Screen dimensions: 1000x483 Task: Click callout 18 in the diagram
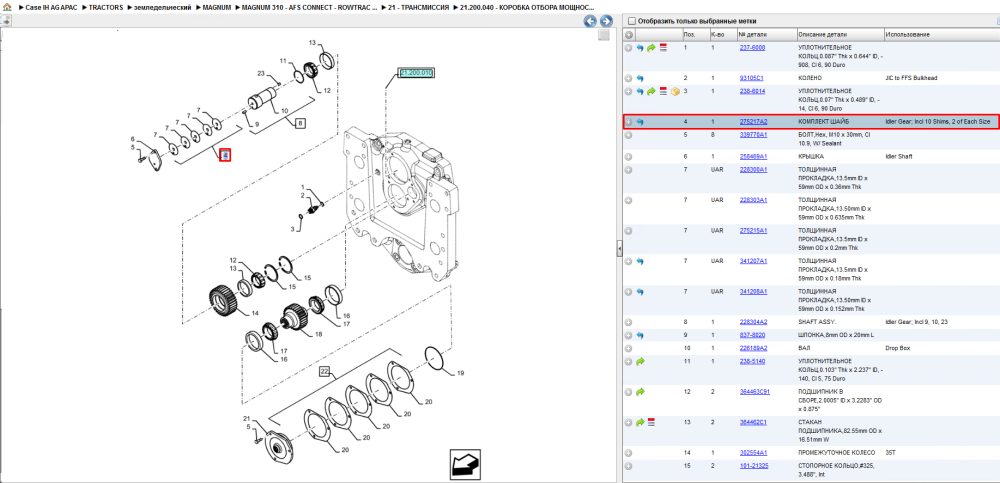click(x=319, y=334)
